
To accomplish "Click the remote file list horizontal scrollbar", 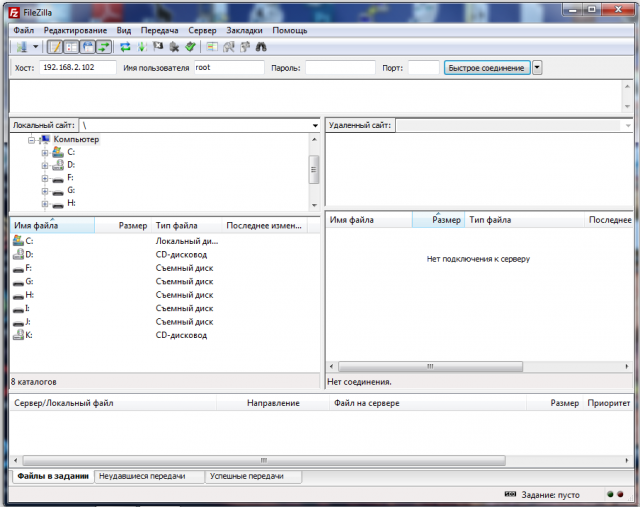I will point(430,366).
